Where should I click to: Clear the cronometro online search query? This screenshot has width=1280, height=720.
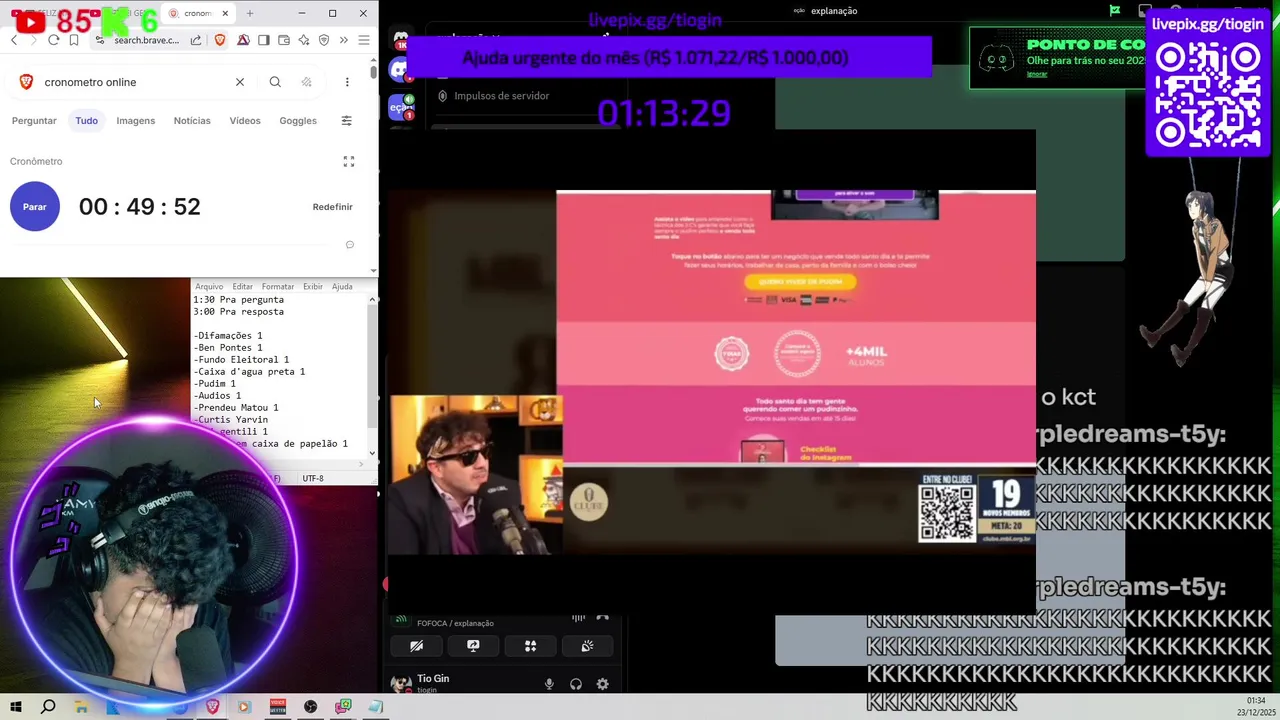(x=240, y=82)
